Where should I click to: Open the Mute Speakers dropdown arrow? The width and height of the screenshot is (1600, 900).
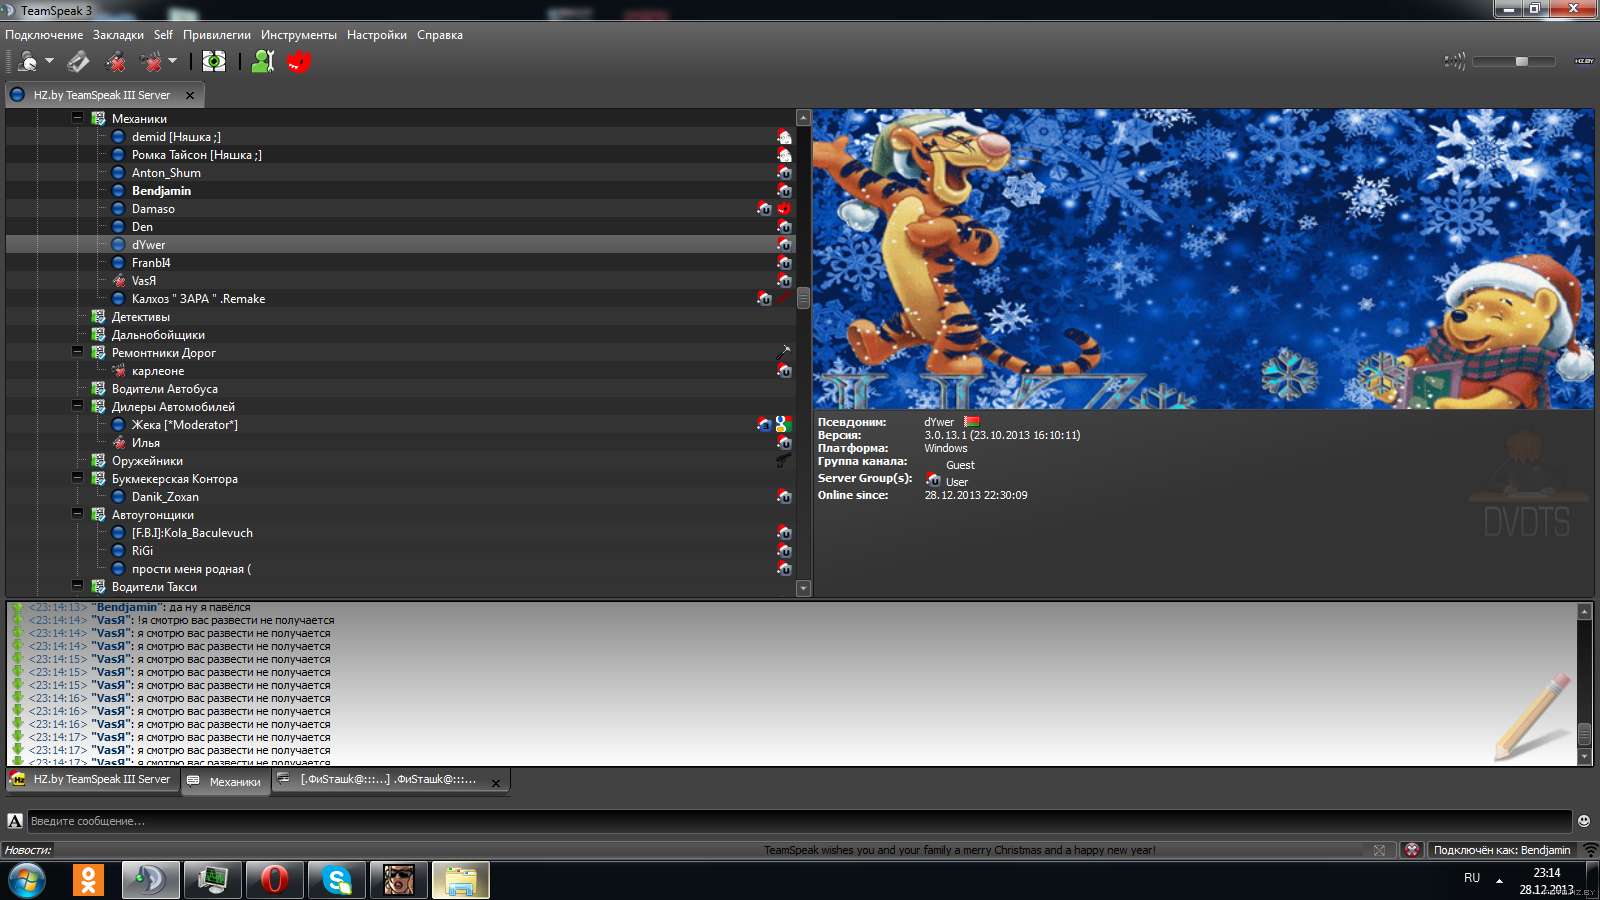[172, 61]
